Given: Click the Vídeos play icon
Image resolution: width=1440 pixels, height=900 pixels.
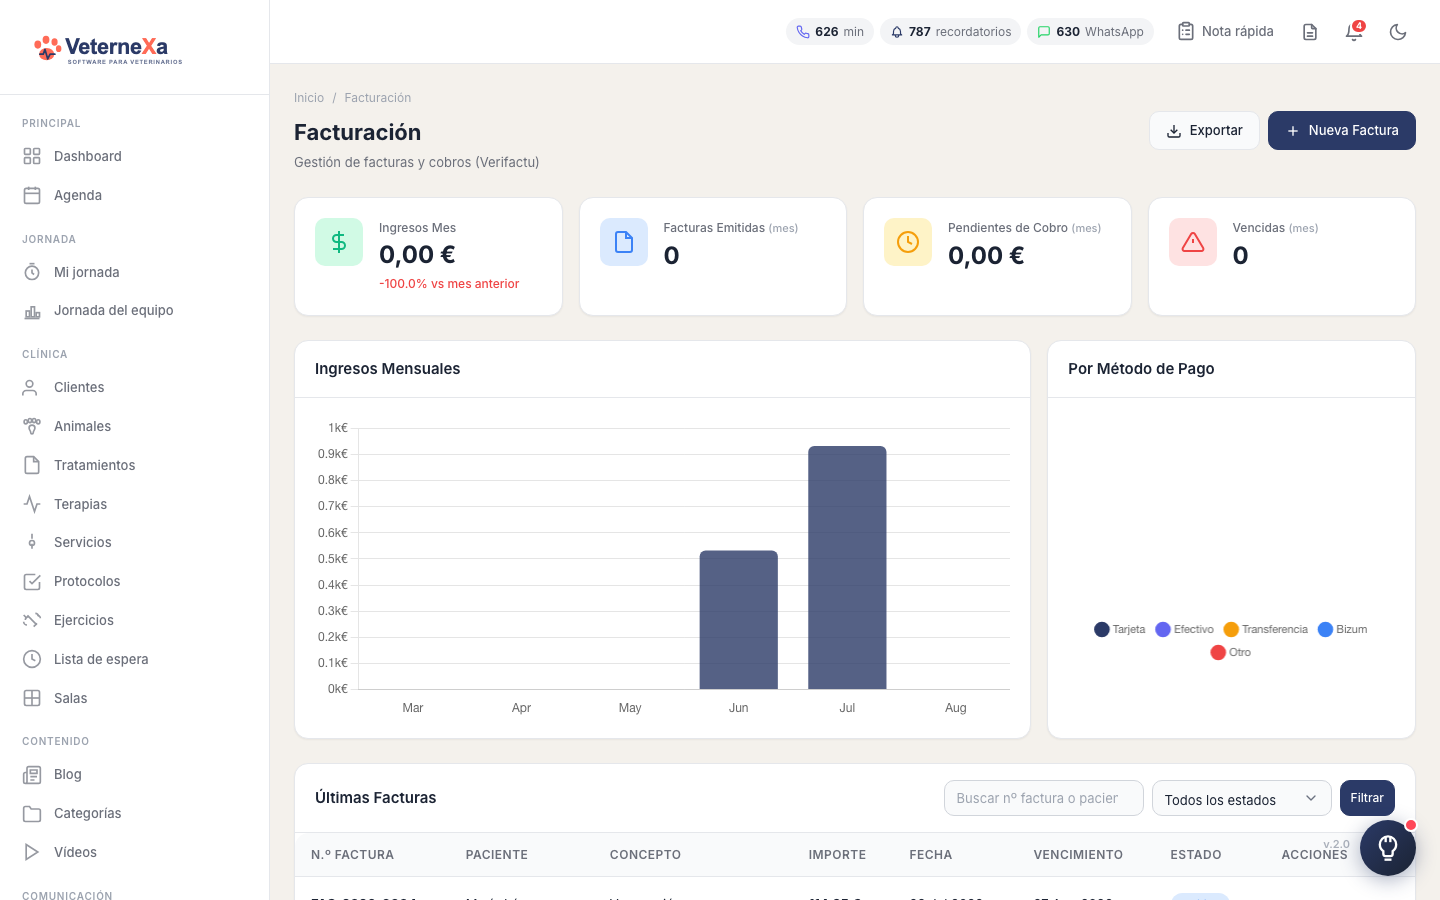Looking at the screenshot, I should 32,852.
